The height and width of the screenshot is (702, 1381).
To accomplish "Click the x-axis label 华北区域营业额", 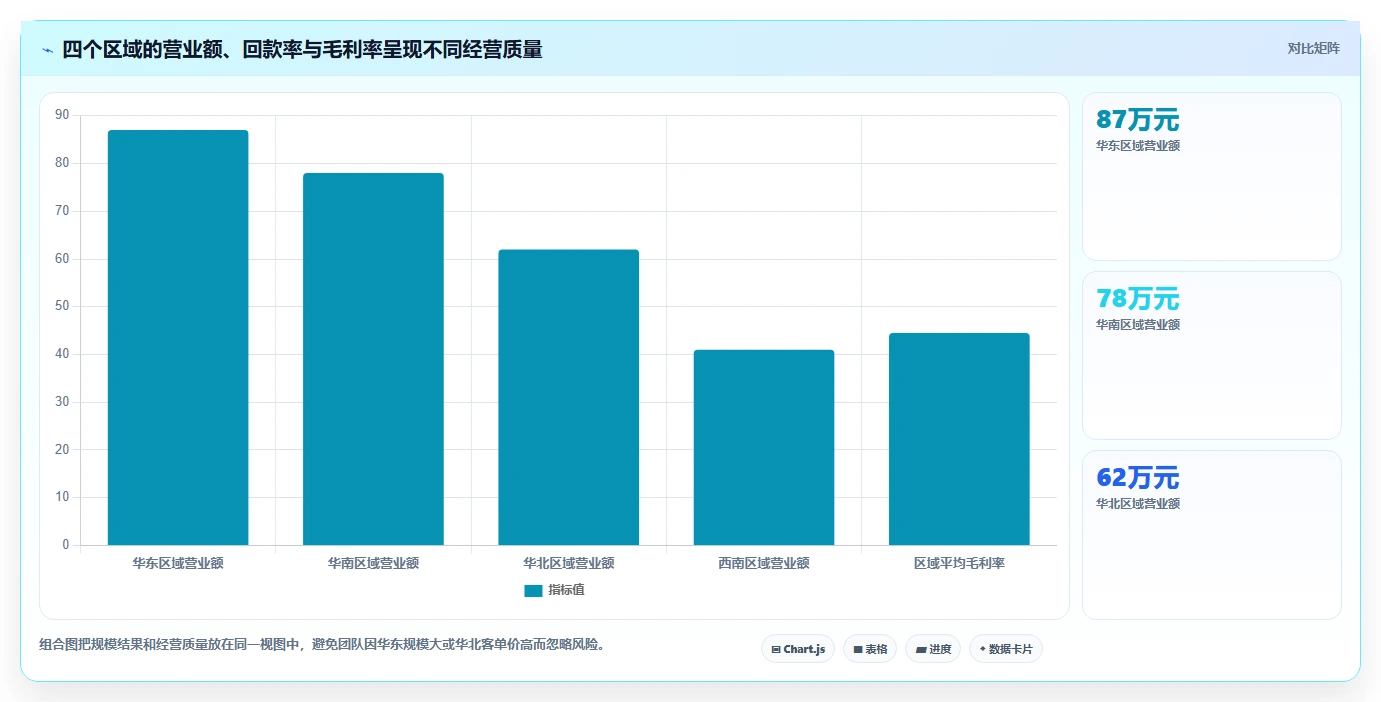I will click(568, 563).
